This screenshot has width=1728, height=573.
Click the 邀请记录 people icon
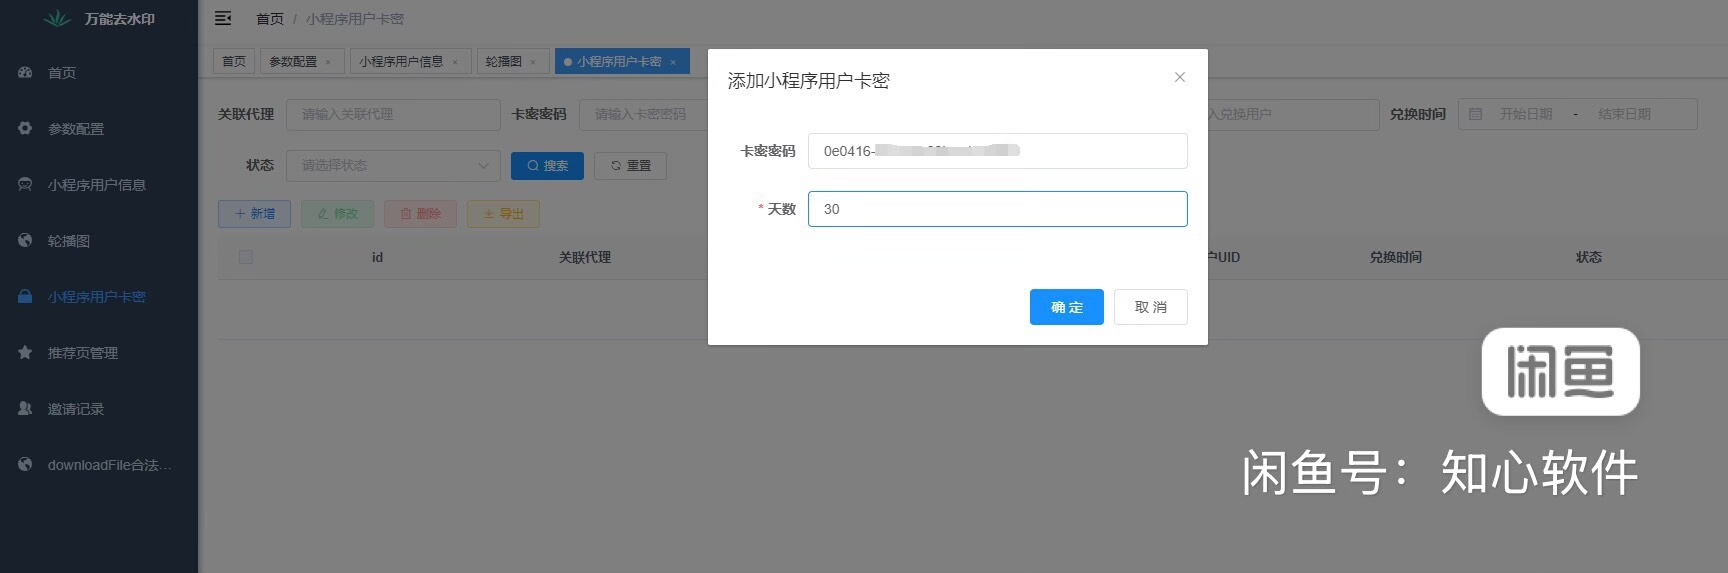(25, 408)
